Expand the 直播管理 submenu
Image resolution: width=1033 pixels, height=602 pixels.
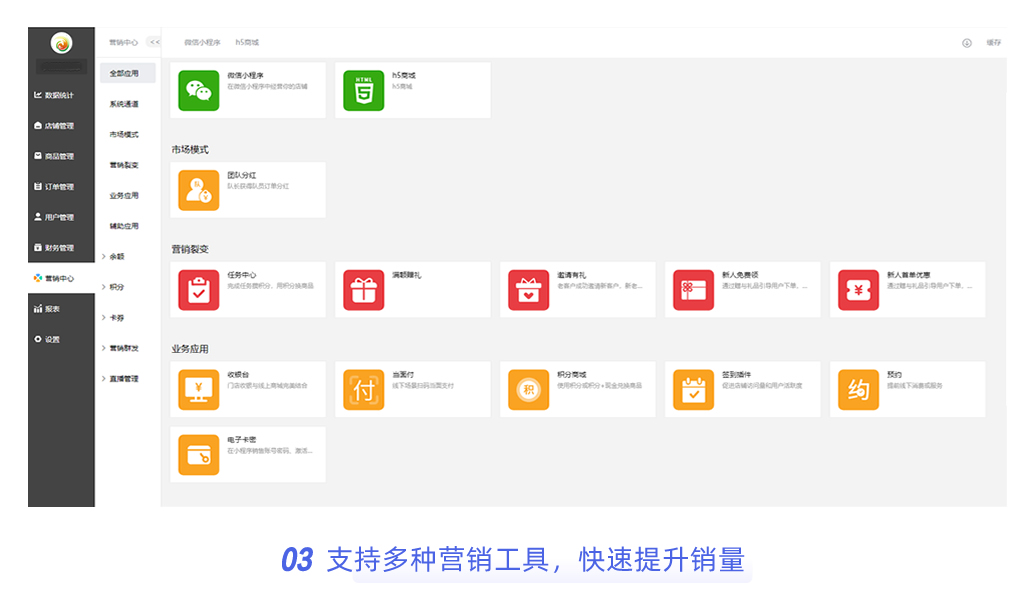122,379
